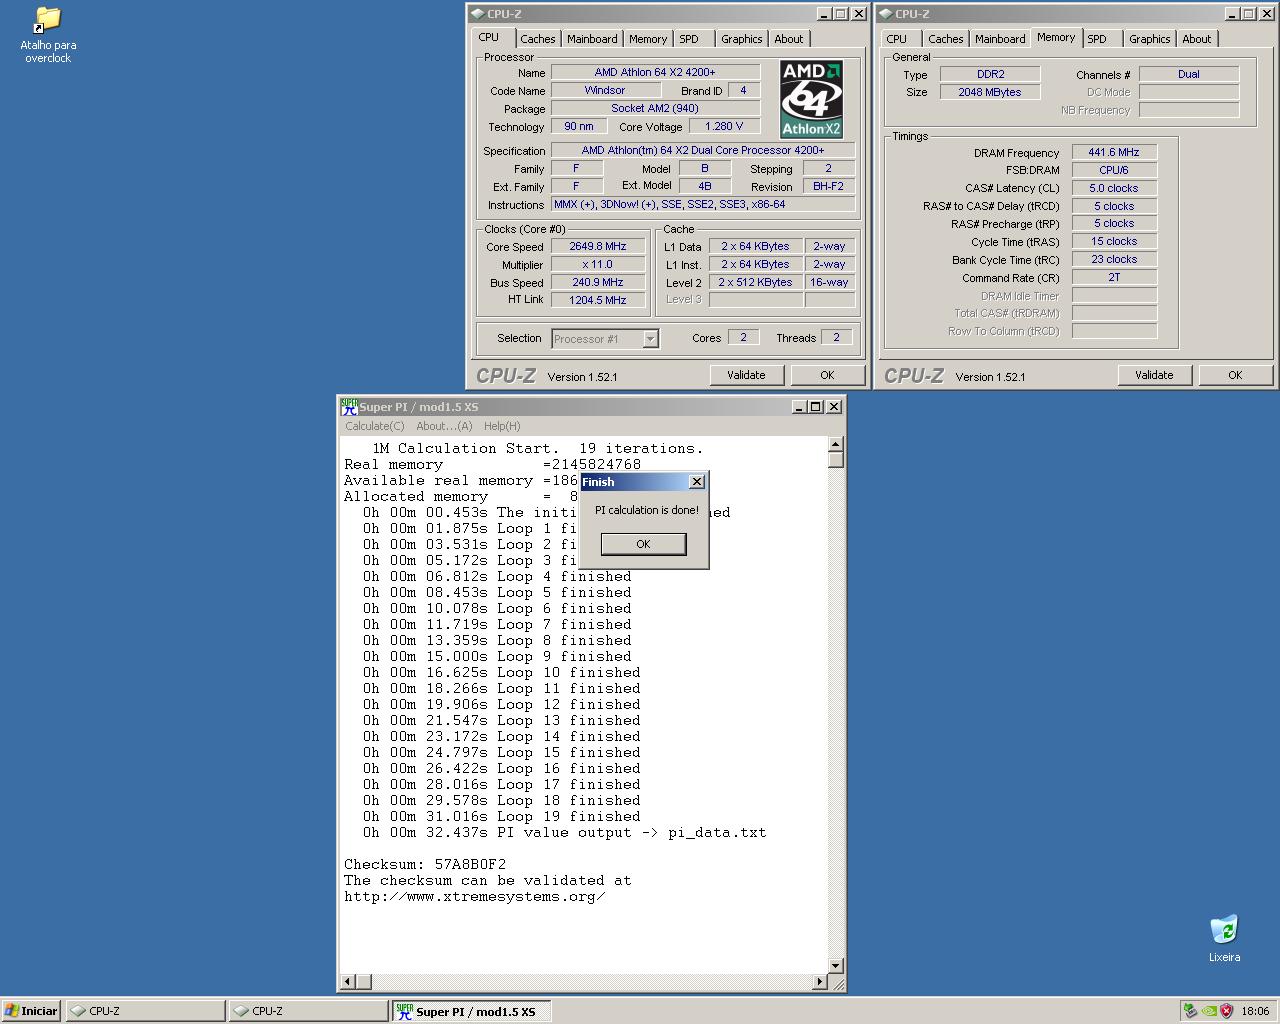Open About tab in right CPU-Z window
The image size is (1280, 1024).
(1197, 39)
